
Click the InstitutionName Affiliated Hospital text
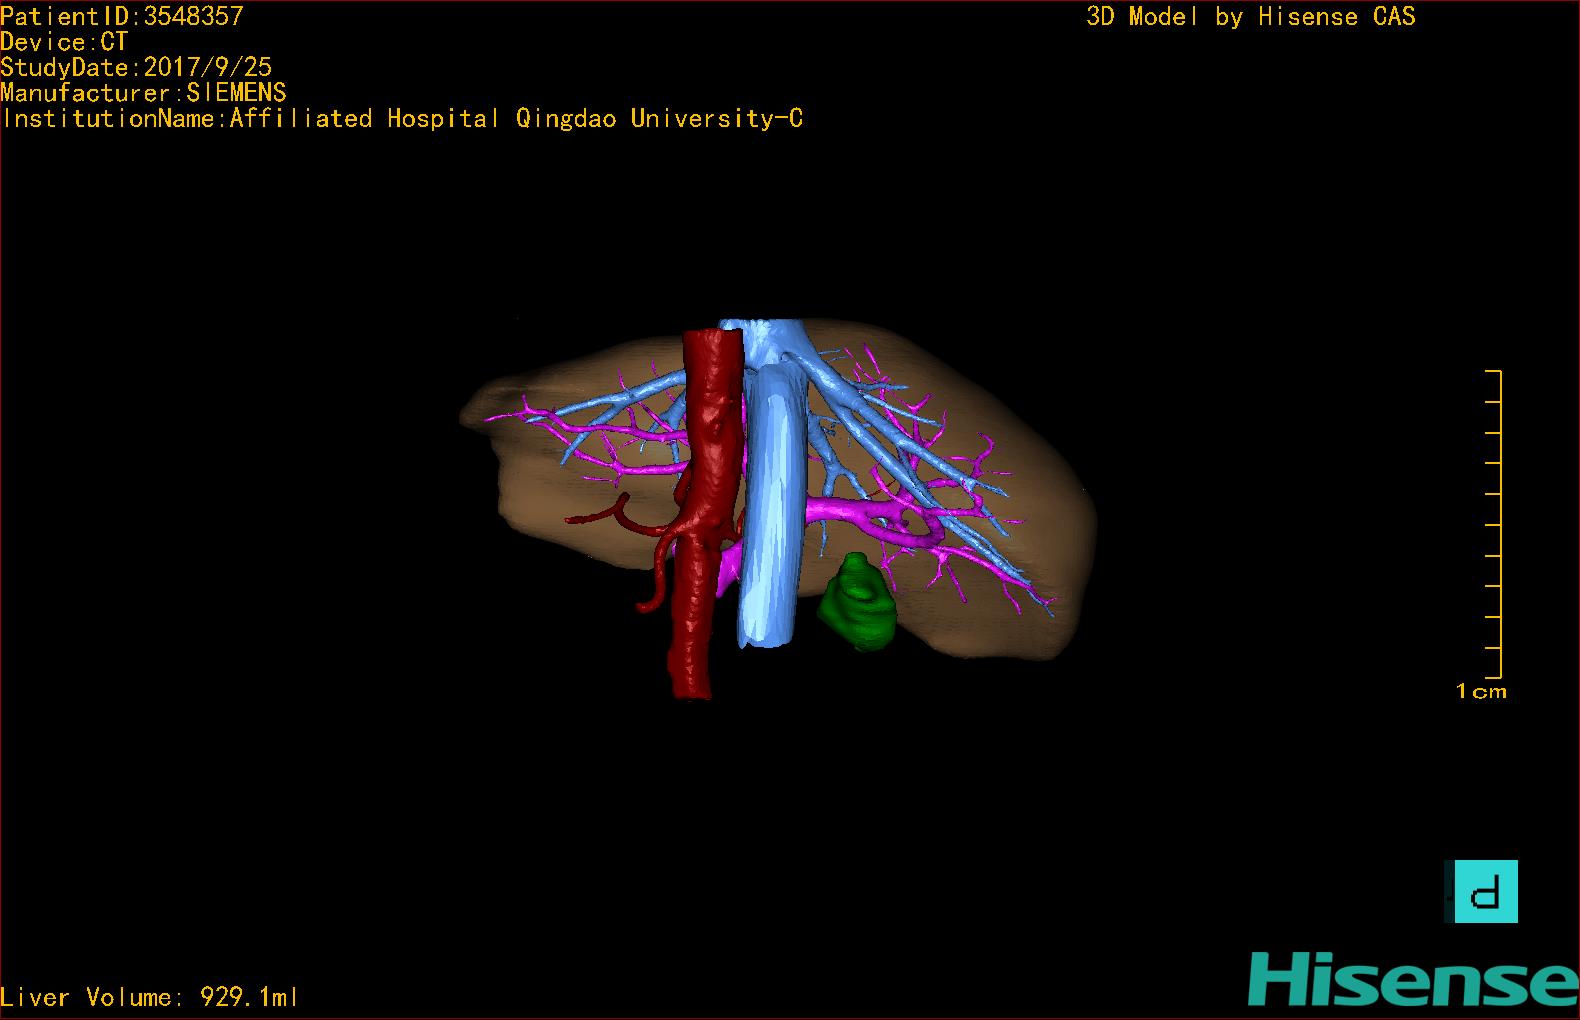[402, 119]
